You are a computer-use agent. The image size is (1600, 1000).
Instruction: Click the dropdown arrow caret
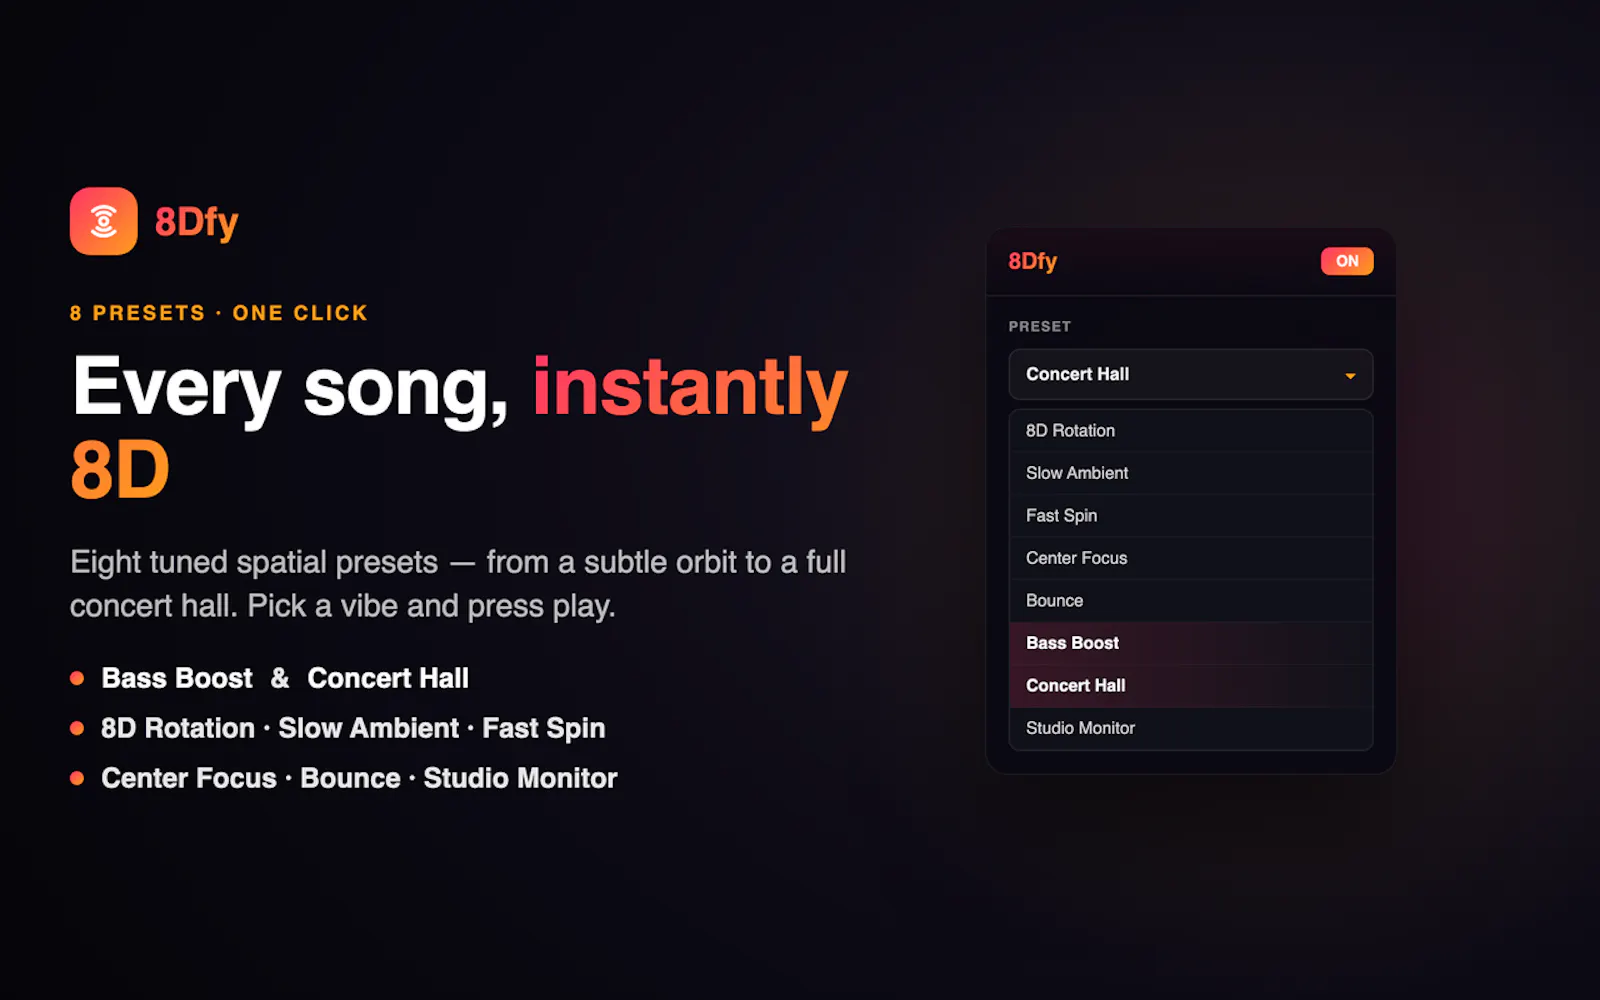click(x=1350, y=376)
